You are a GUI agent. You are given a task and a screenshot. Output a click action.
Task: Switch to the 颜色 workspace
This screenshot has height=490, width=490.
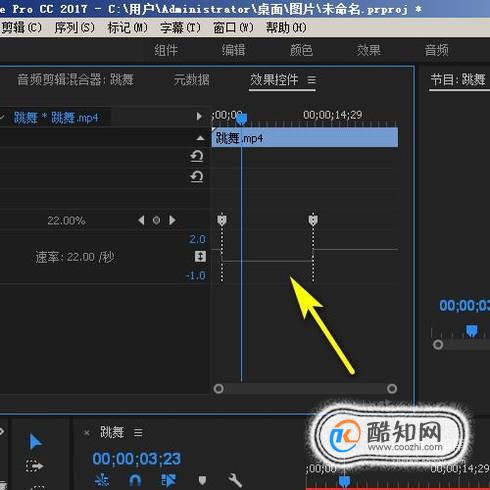(301, 50)
